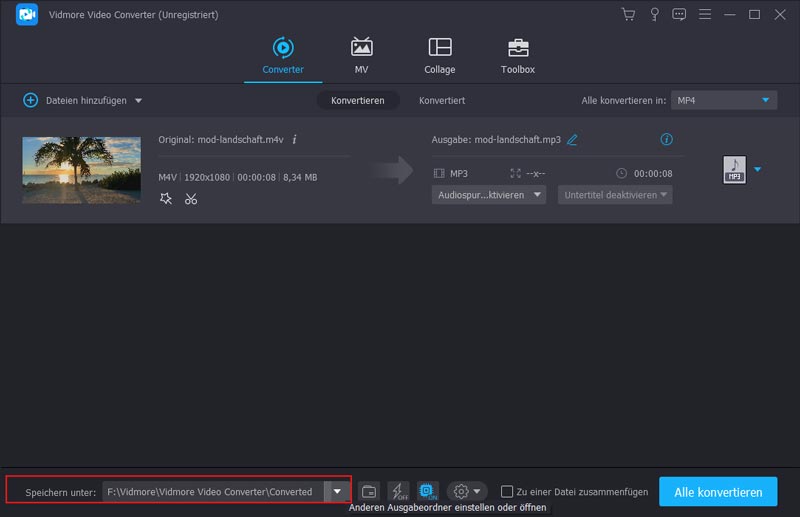Image resolution: width=800 pixels, height=517 pixels.
Task: Rename output file with pencil icon
Action: coord(573,140)
